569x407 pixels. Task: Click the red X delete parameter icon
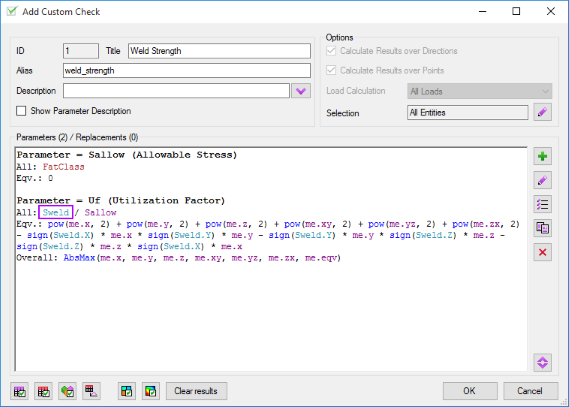pos(543,252)
